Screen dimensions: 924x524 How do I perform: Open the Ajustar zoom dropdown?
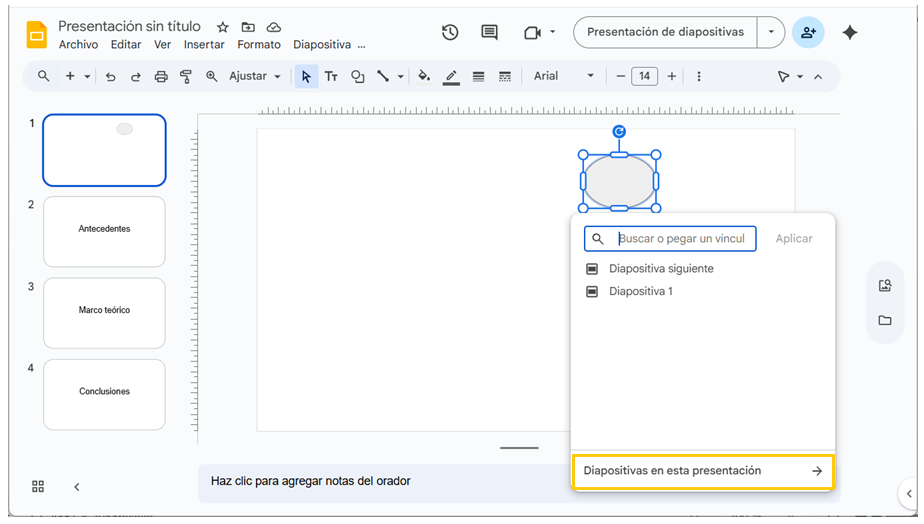[x=254, y=76]
